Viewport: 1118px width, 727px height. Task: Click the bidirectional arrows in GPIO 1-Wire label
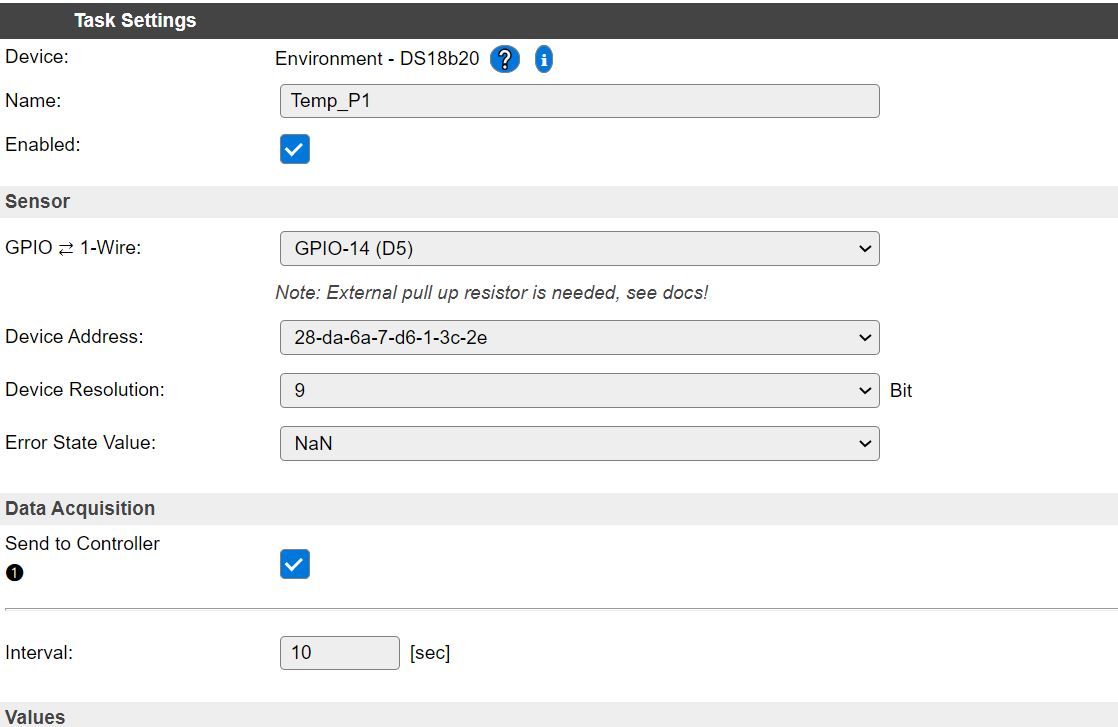(x=66, y=248)
